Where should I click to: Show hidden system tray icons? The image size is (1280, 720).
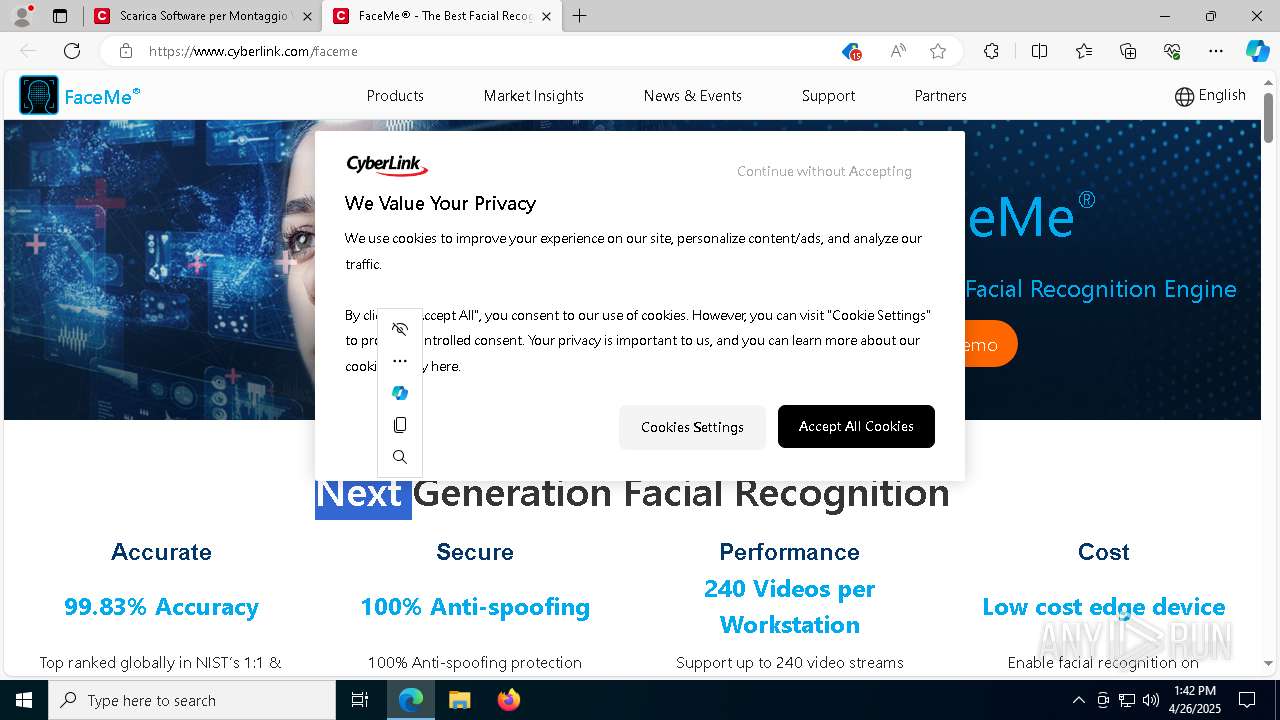tap(1078, 700)
